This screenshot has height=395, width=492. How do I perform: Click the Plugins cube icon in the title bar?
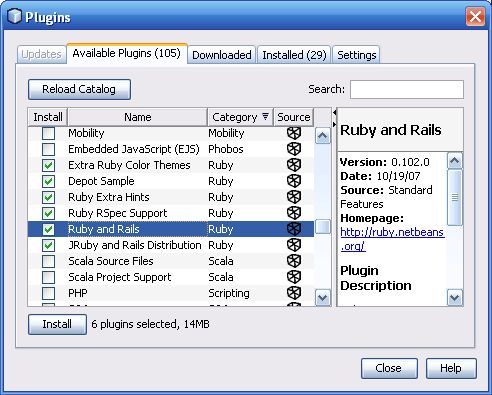(14, 16)
